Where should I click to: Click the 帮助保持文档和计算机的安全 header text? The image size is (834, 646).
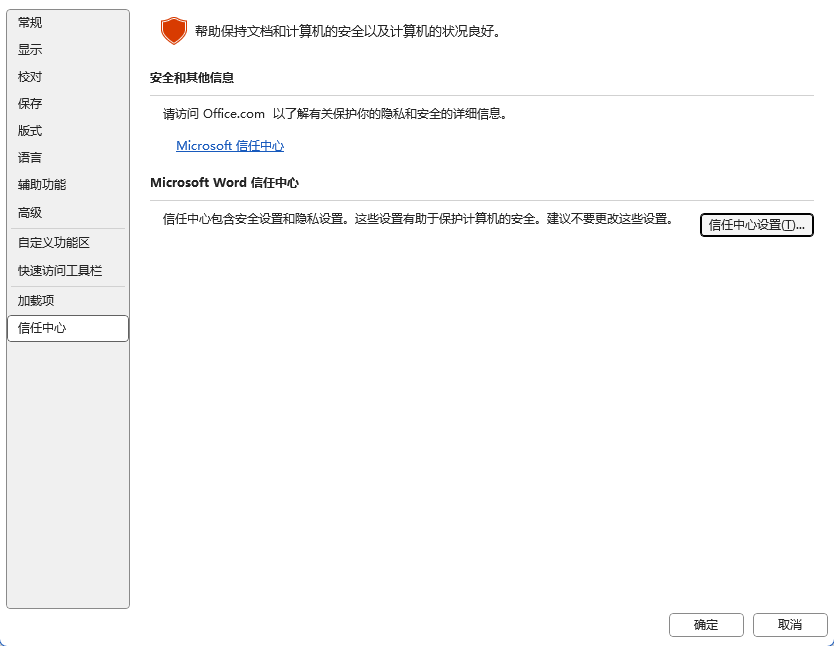click(348, 31)
